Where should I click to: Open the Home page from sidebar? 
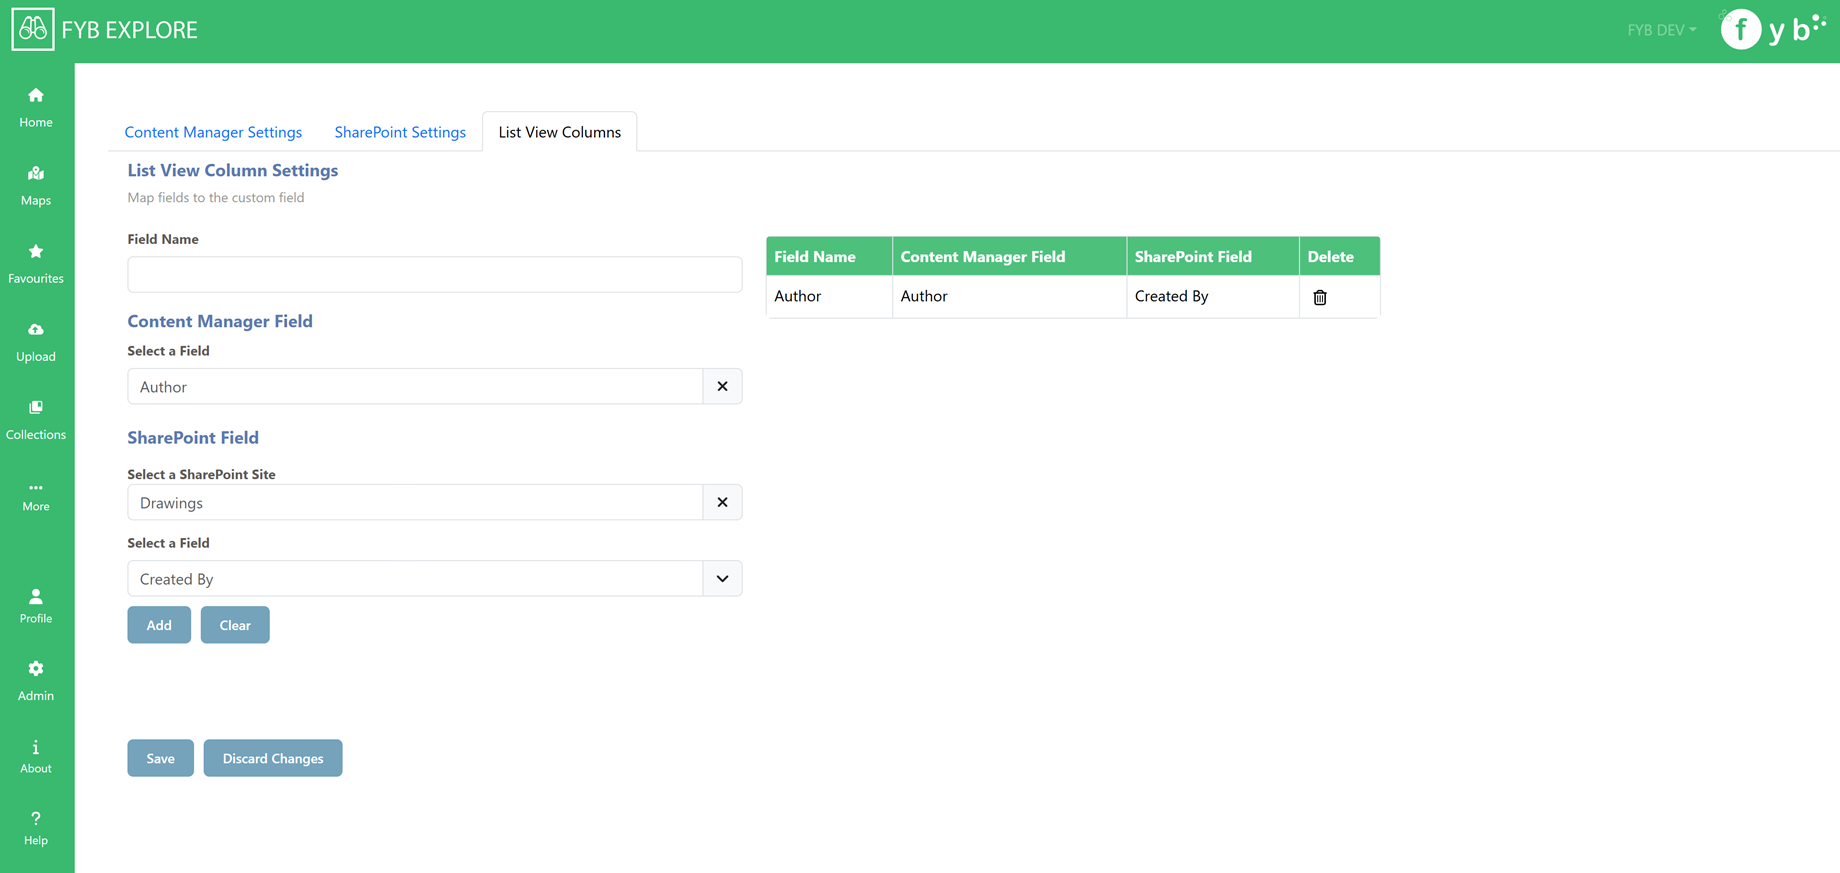(x=36, y=107)
